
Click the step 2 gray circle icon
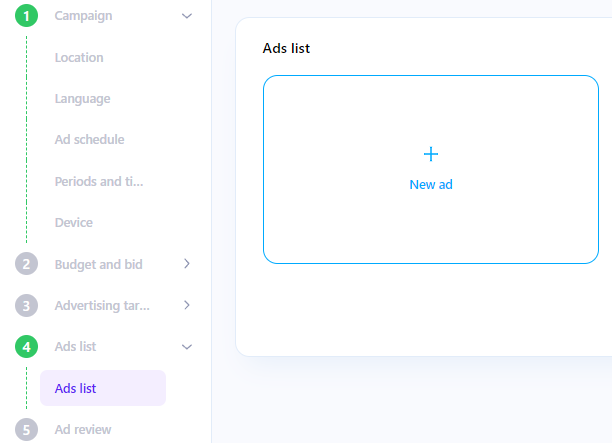[x=26, y=264]
